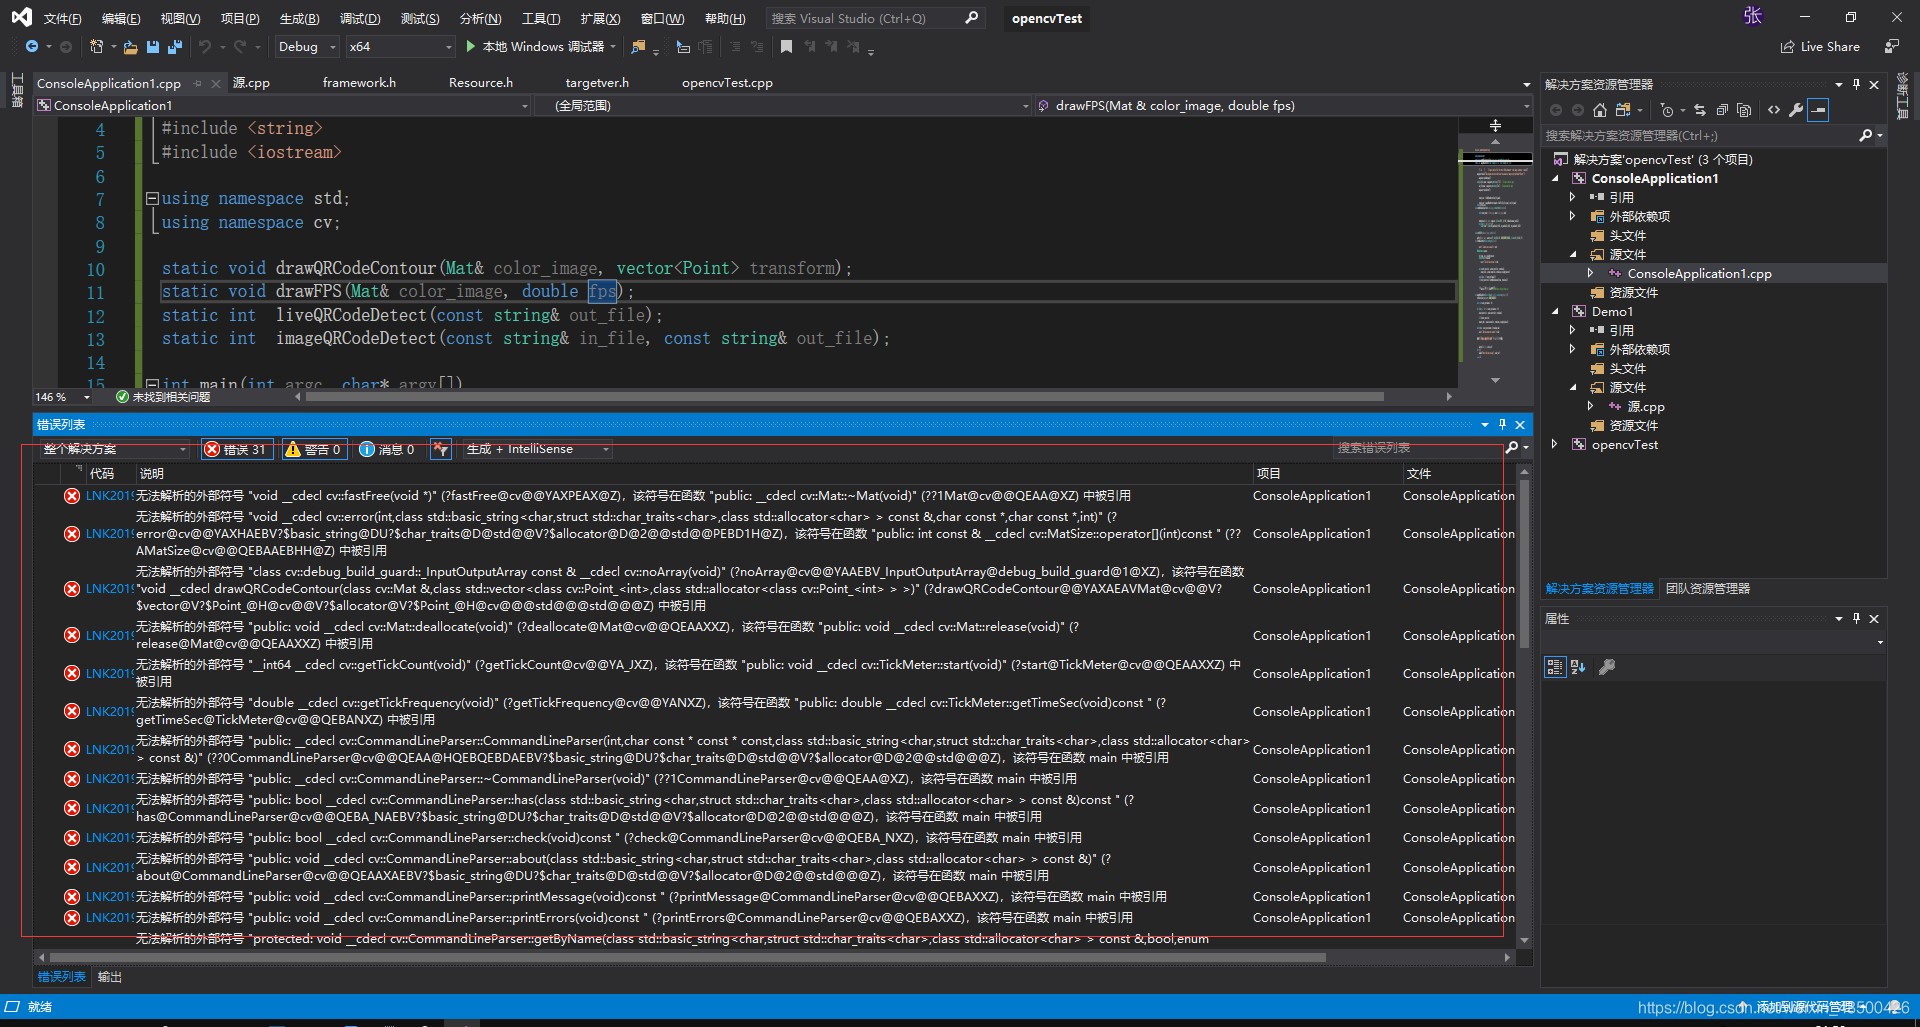
Task: Click the feedback icon next to Live Share
Action: (x=1891, y=46)
